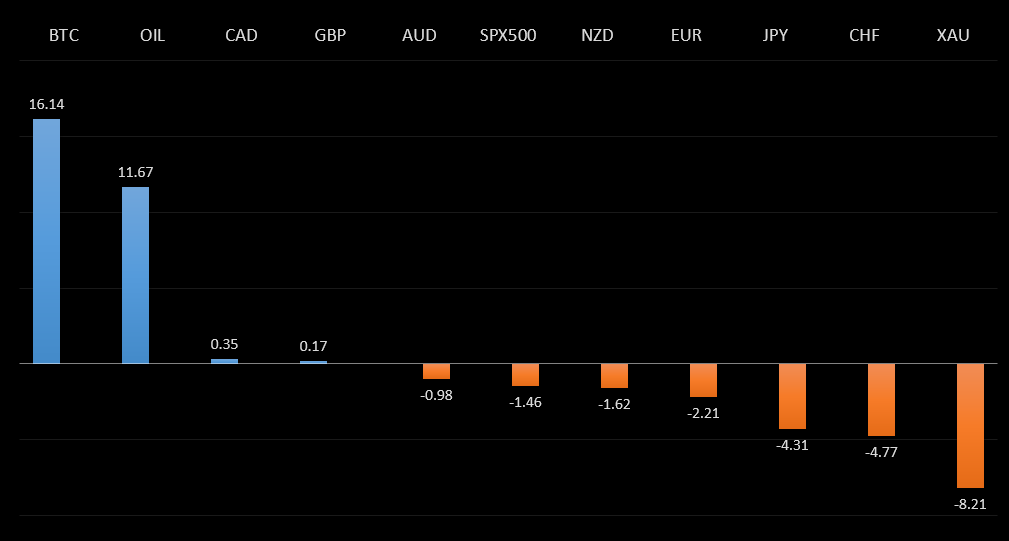The height and width of the screenshot is (541, 1009).
Task: Click the orange EUR bar
Action: (703, 380)
